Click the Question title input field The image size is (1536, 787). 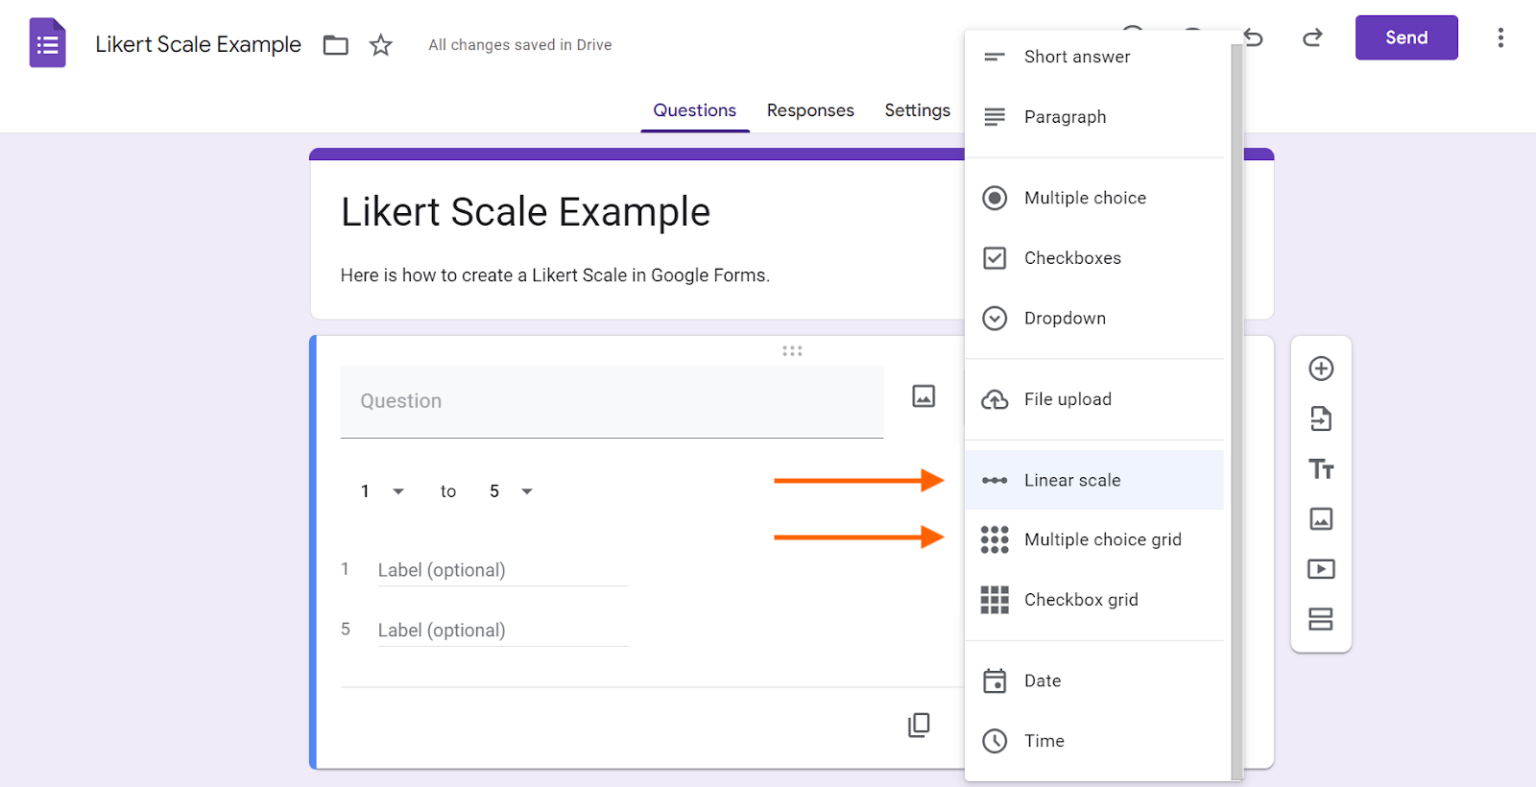point(611,401)
